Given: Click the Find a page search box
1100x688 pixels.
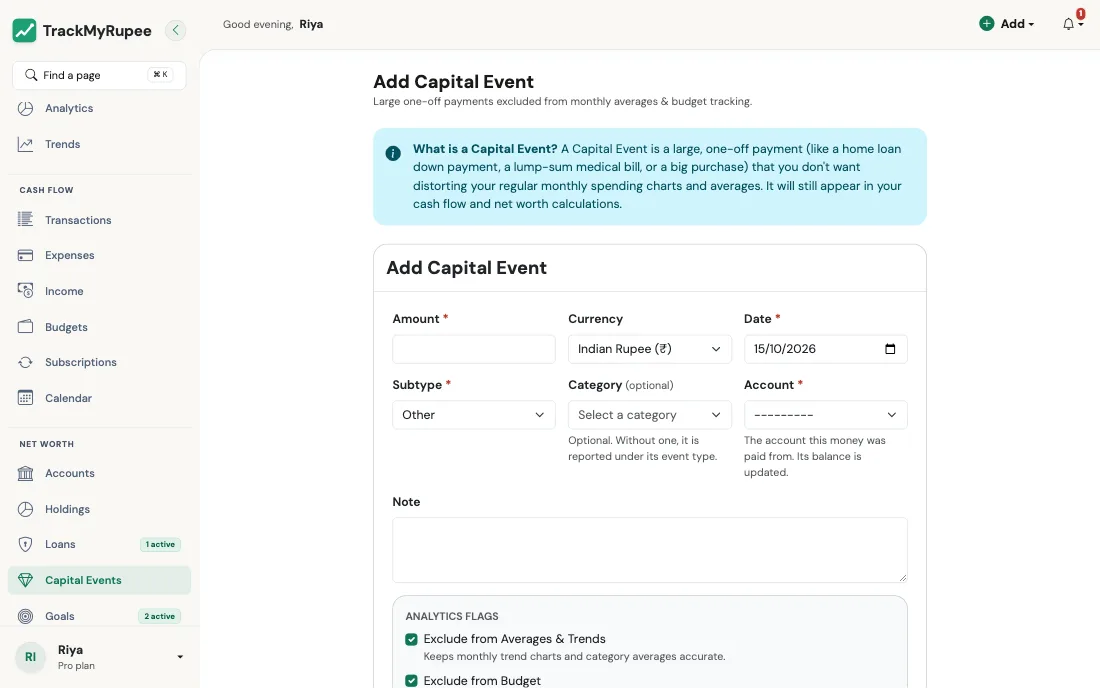Looking at the screenshot, I should (99, 75).
